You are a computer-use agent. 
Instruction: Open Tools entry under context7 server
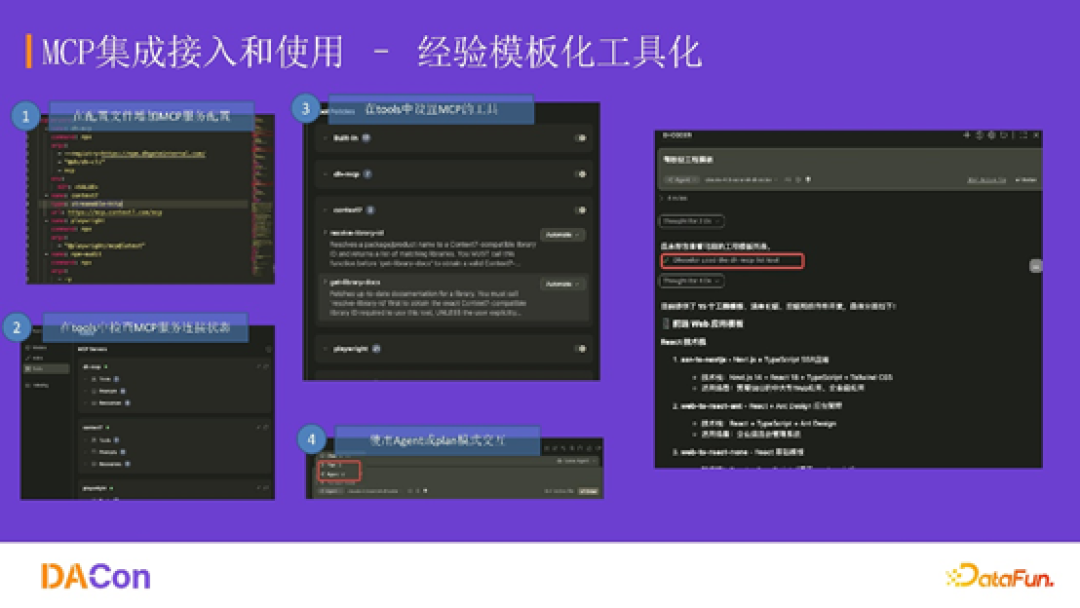click(x=105, y=440)
